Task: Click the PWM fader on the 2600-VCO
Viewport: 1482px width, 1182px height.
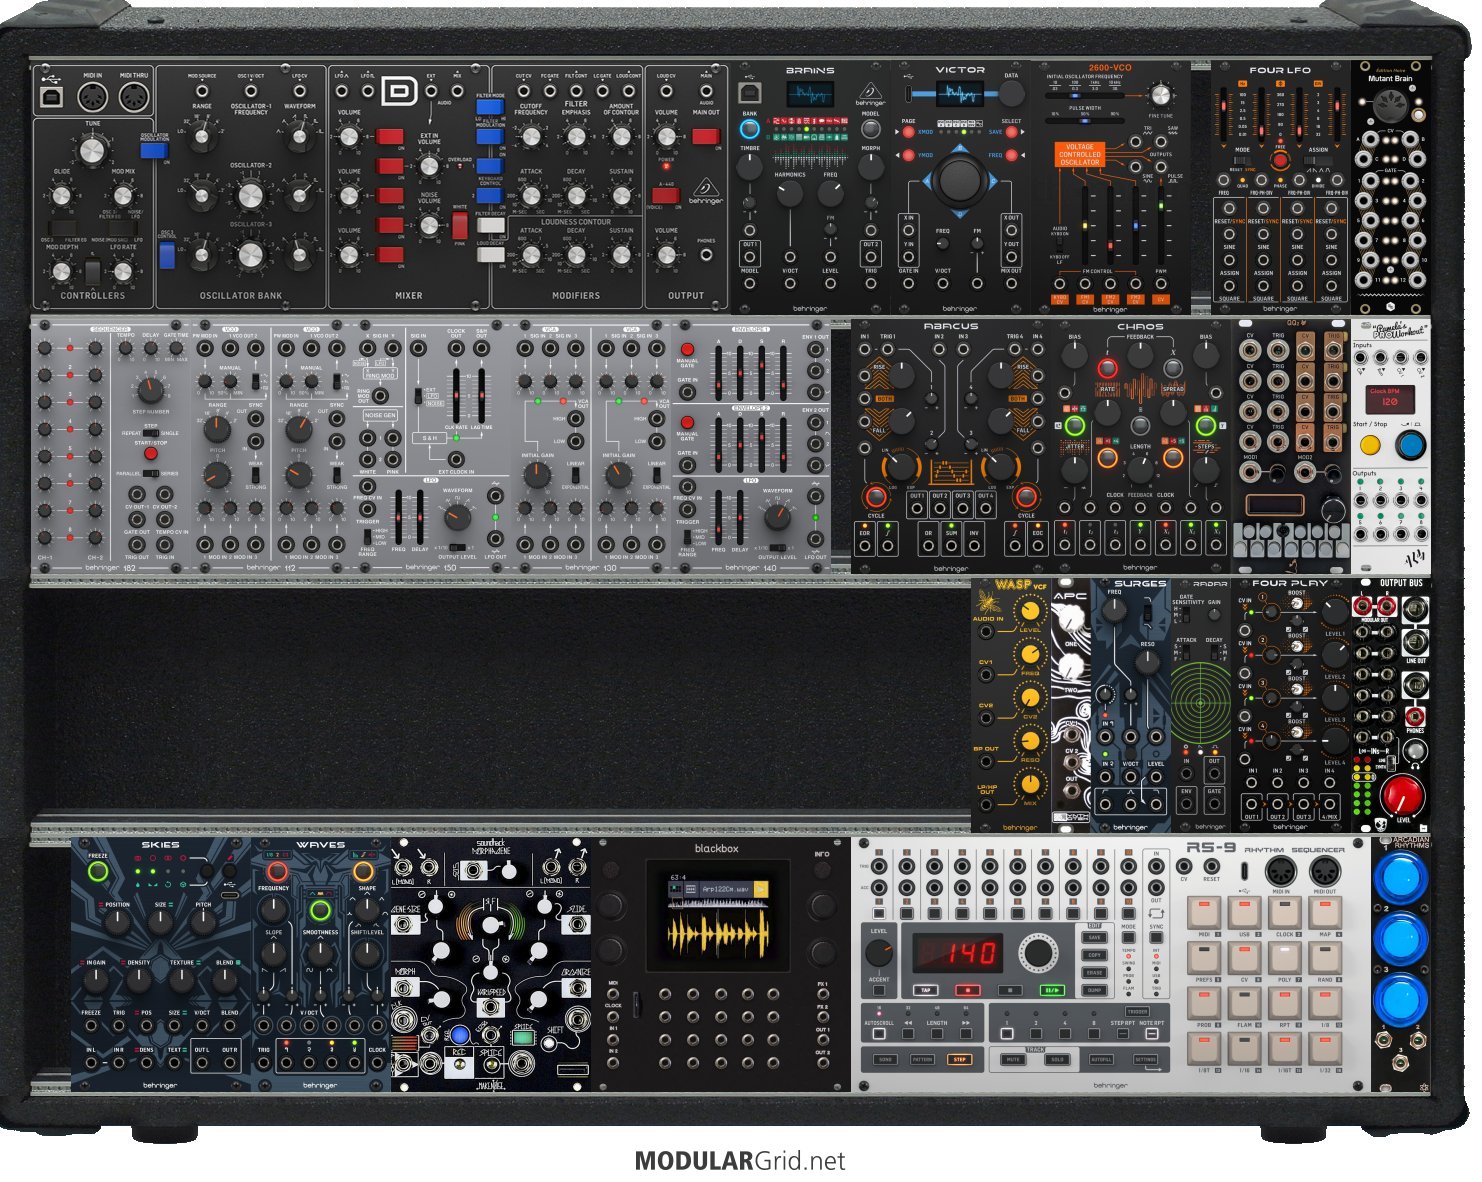Action: (1161, 225)
